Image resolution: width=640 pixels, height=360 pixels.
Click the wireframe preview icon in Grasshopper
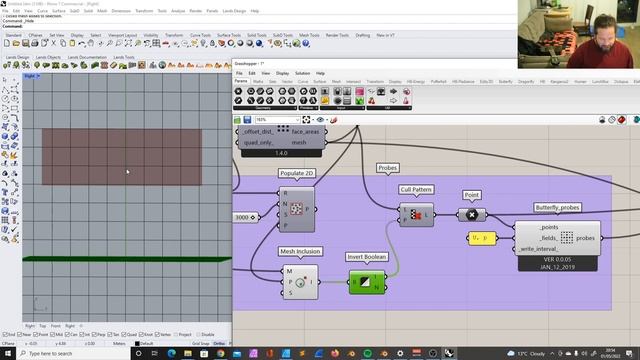(611, 120)
